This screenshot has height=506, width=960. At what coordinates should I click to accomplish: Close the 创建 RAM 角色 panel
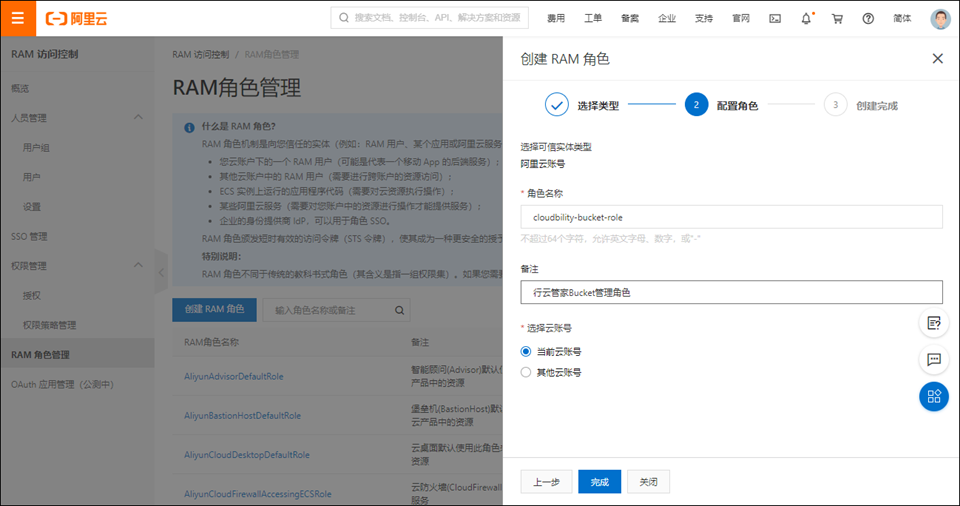pyautogui.click(x=937, y=59)
